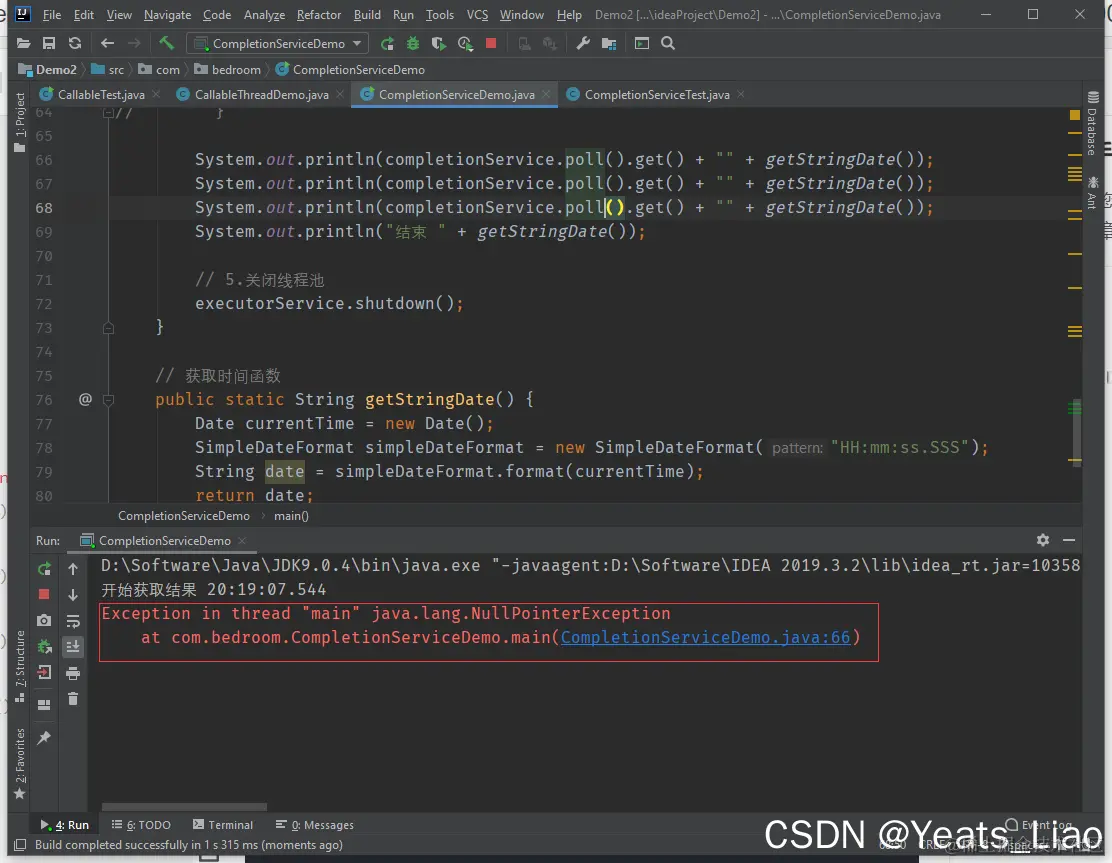The width and height of the screenshot is (1112, 863).
Task: Click the main() breadcrumb below editor
Action: (x=291, y=516)
